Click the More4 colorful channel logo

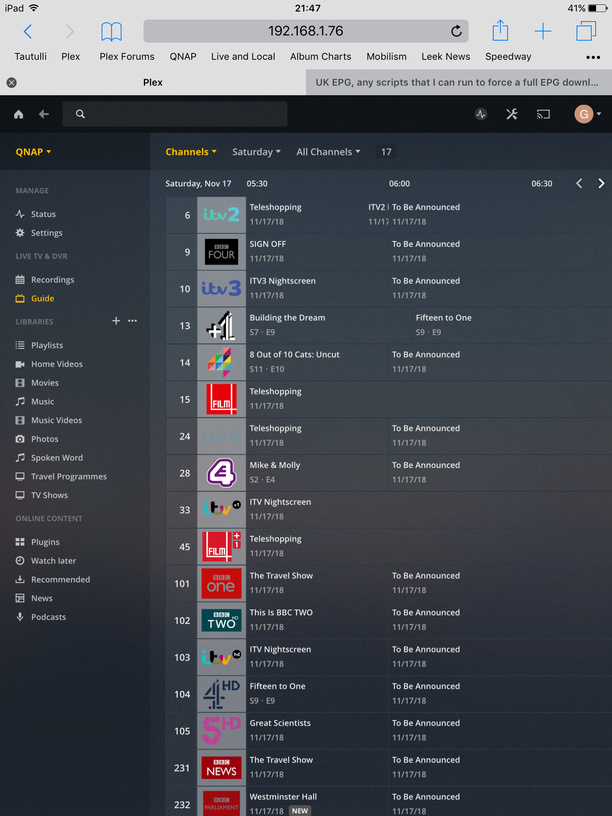tap(221, 362)
